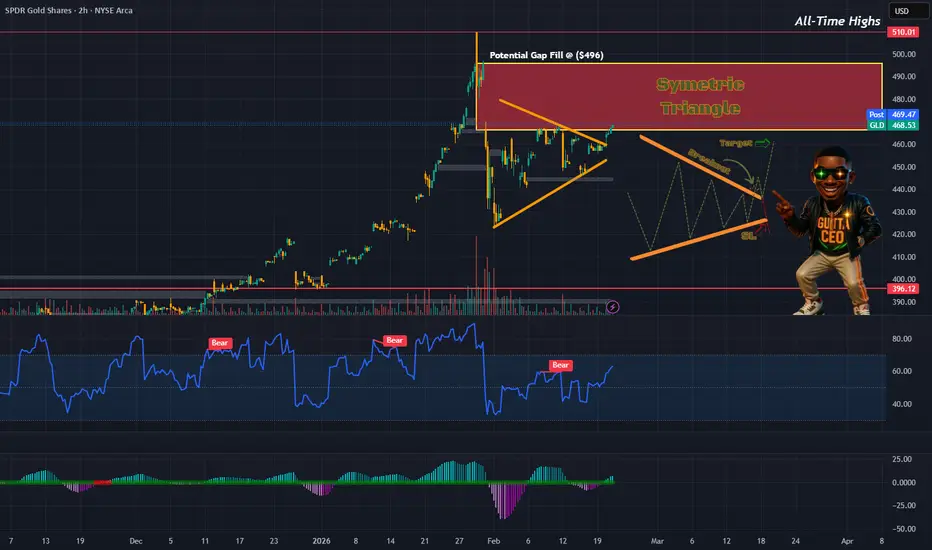Click the 410.00 price axis label

coord(903,257)
